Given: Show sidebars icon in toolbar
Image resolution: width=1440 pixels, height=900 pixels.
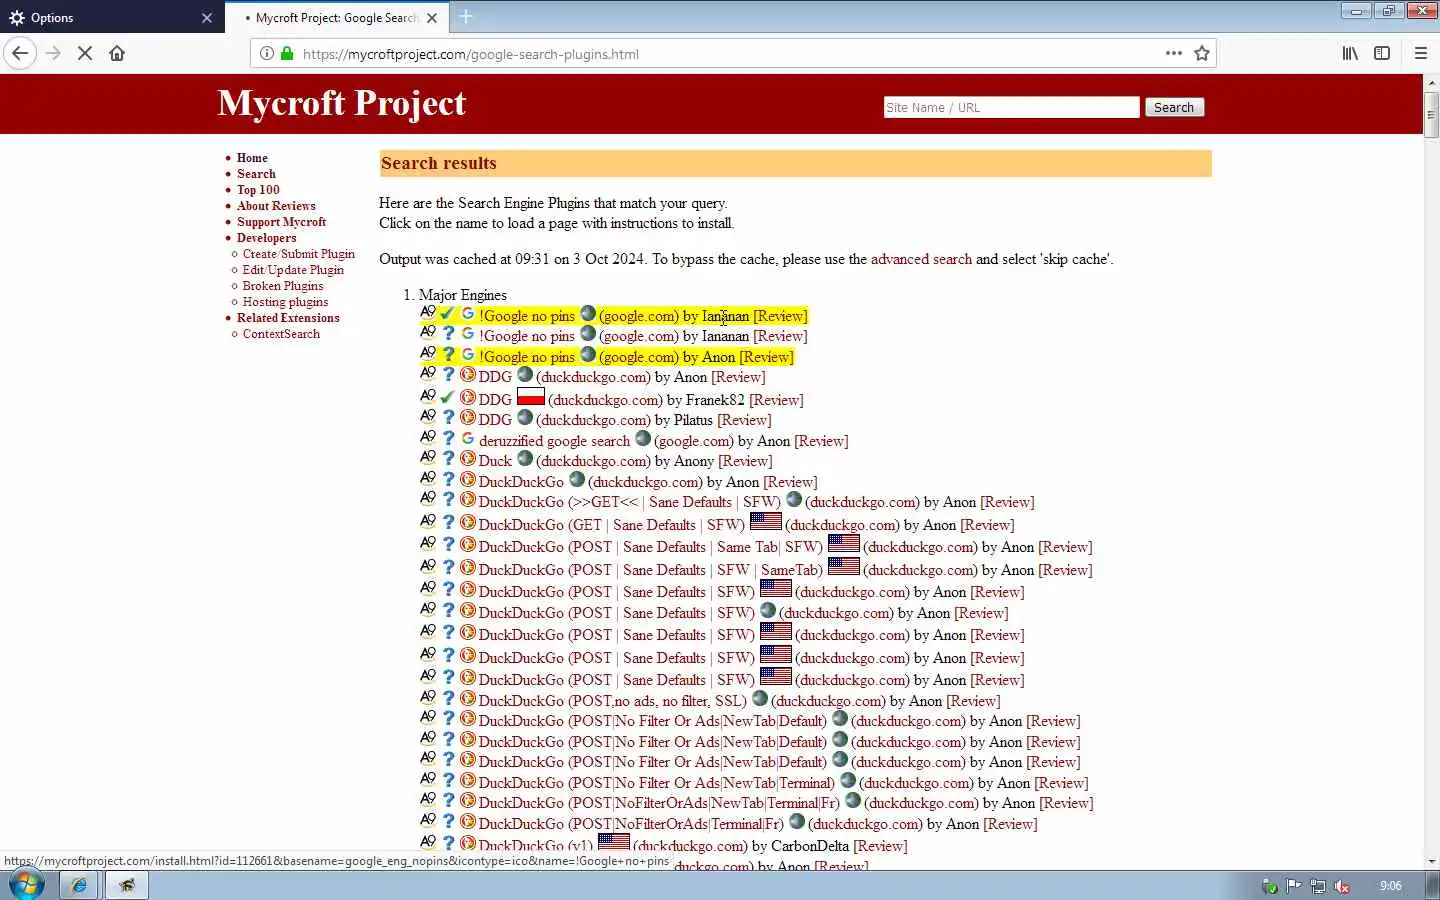Looking at the screenshot, I should (1382, 53).
